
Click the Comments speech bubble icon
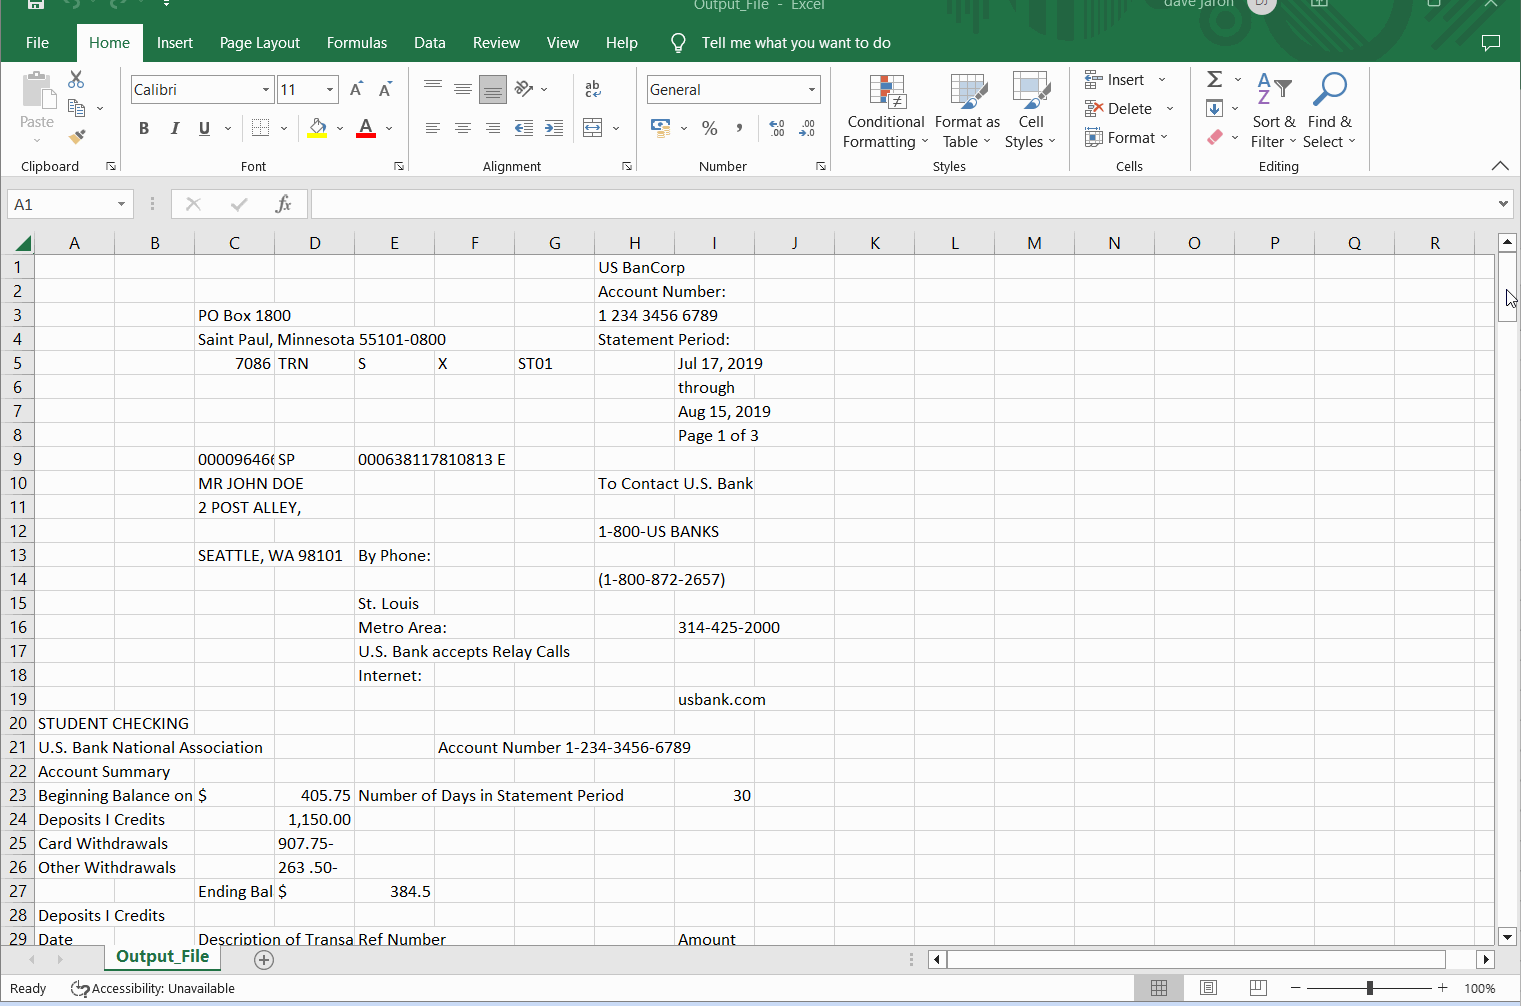1491,43
